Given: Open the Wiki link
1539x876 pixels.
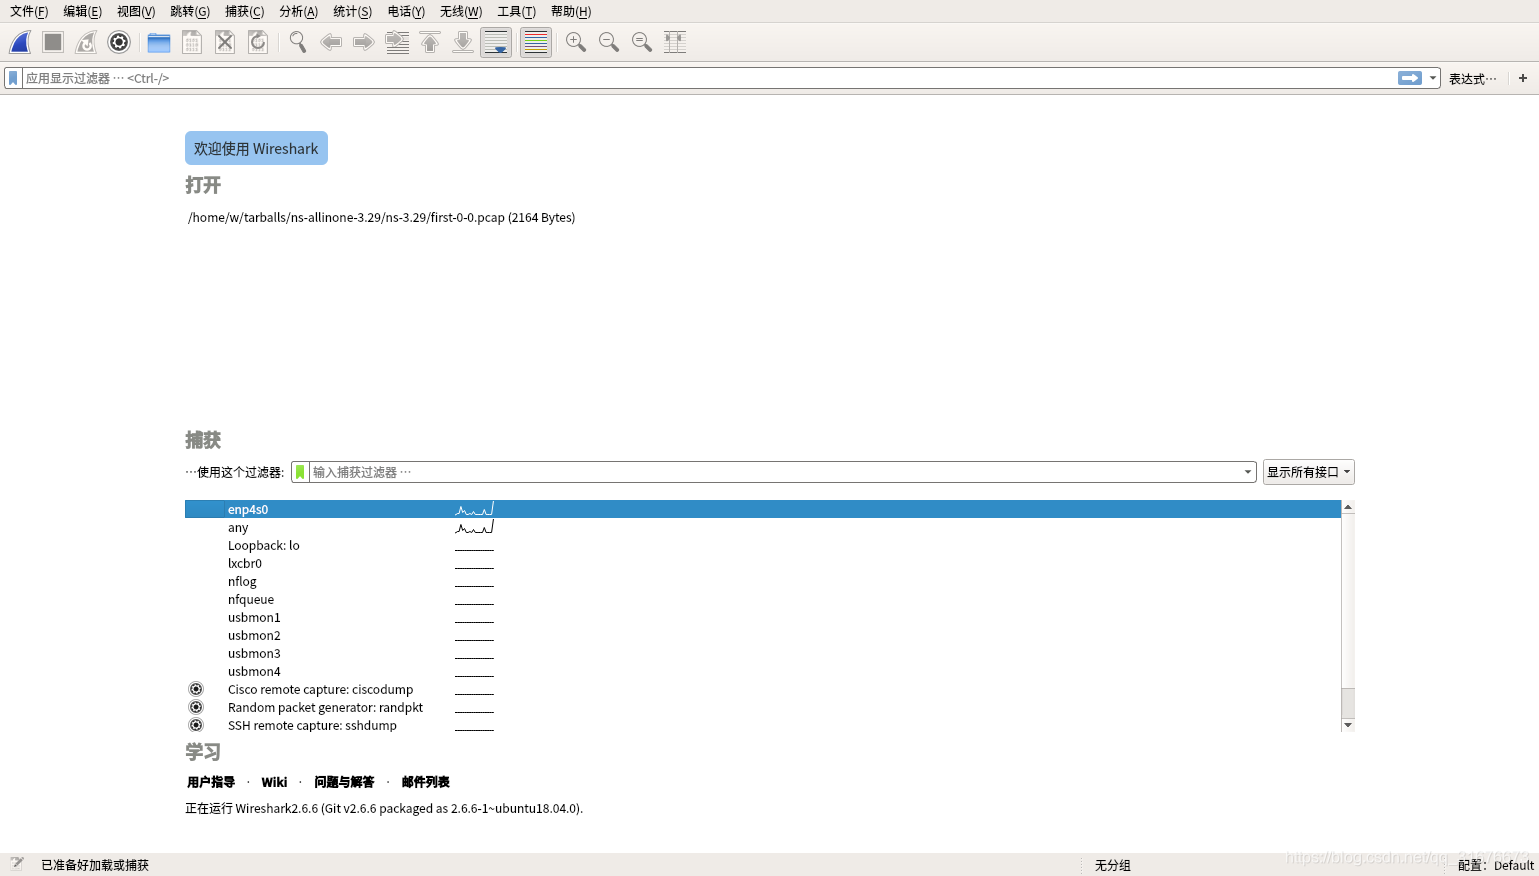Looking at the screenshot, I should click(274, 782).
